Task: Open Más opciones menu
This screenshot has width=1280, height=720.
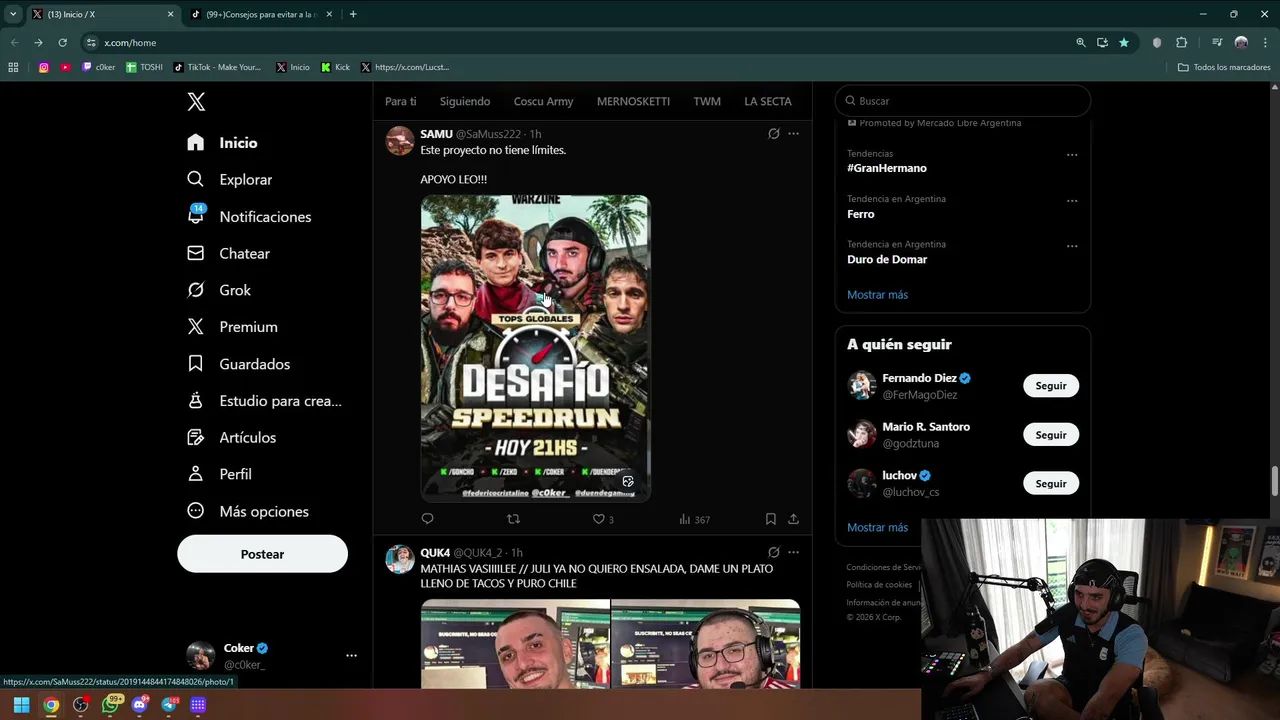Action: [248, 511]
